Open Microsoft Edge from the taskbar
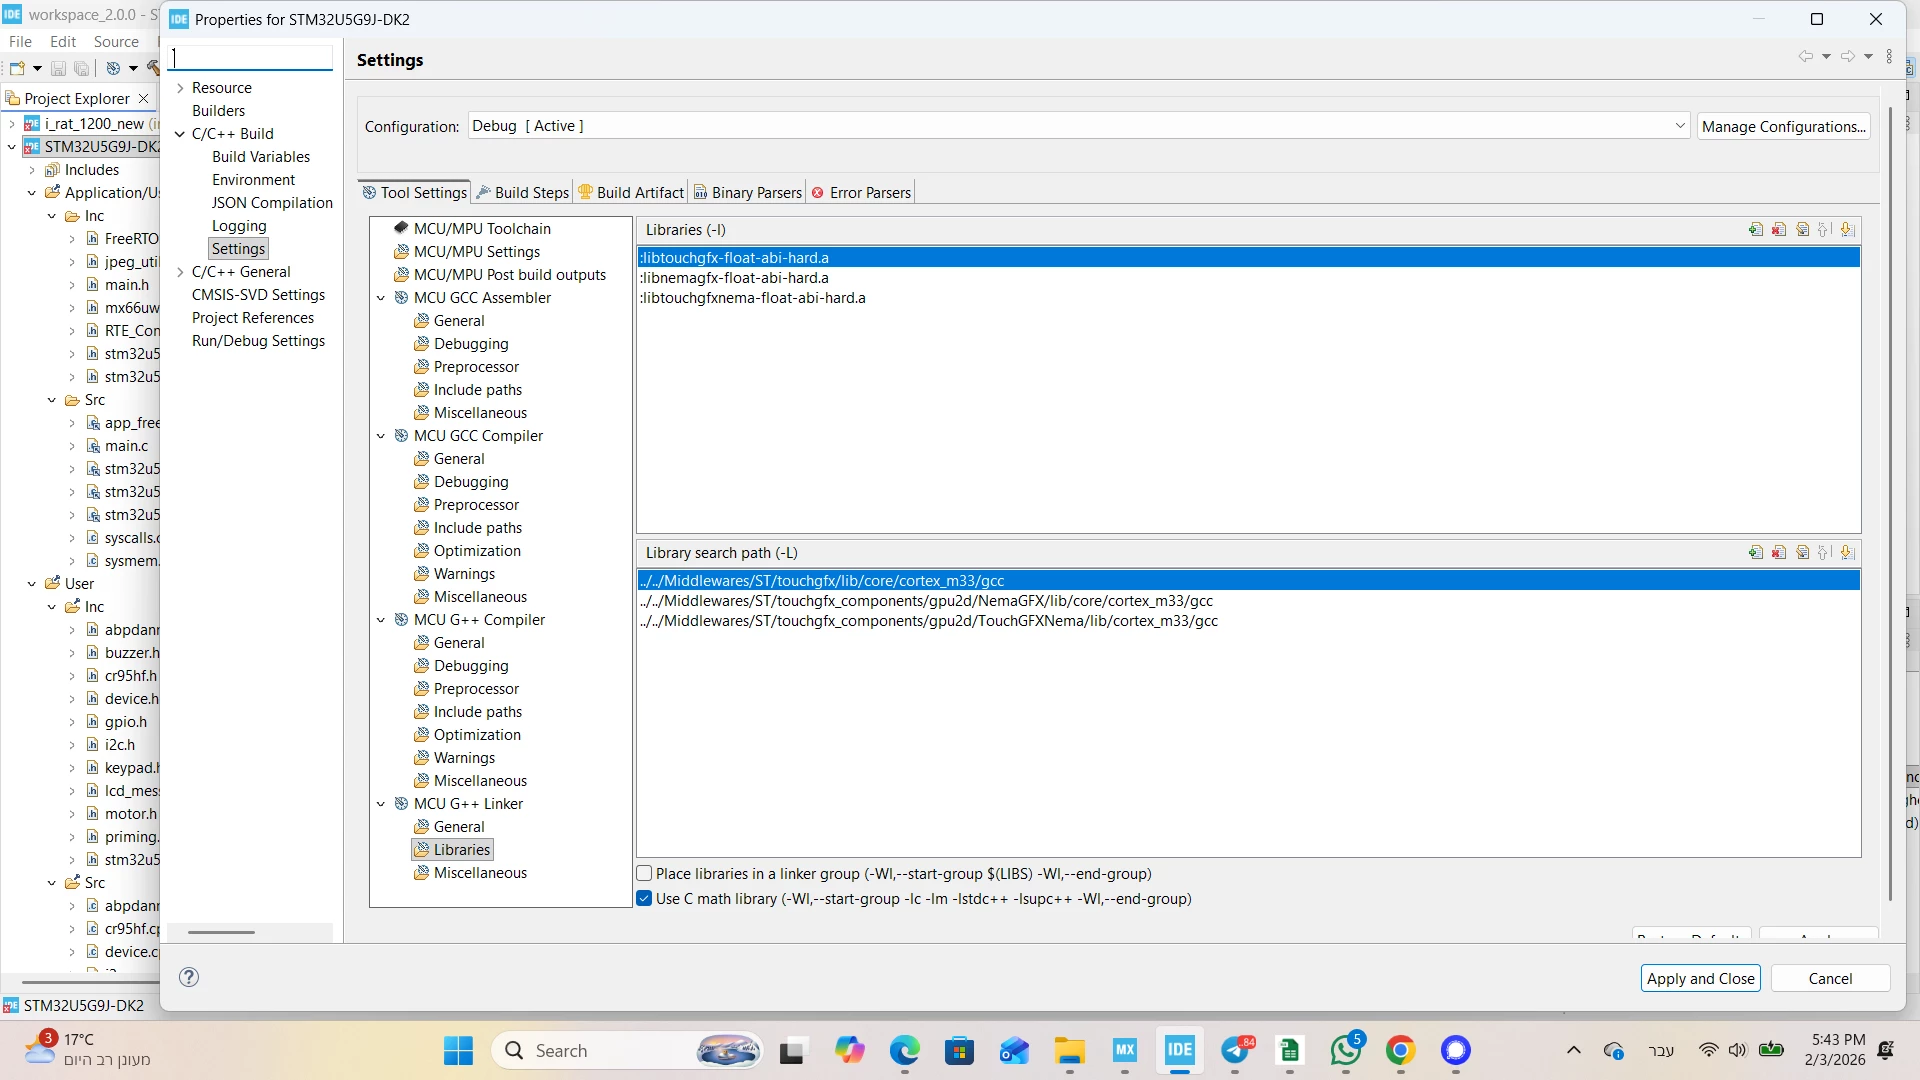The image size is (1920, 1080). click(x=905, y=1050)
